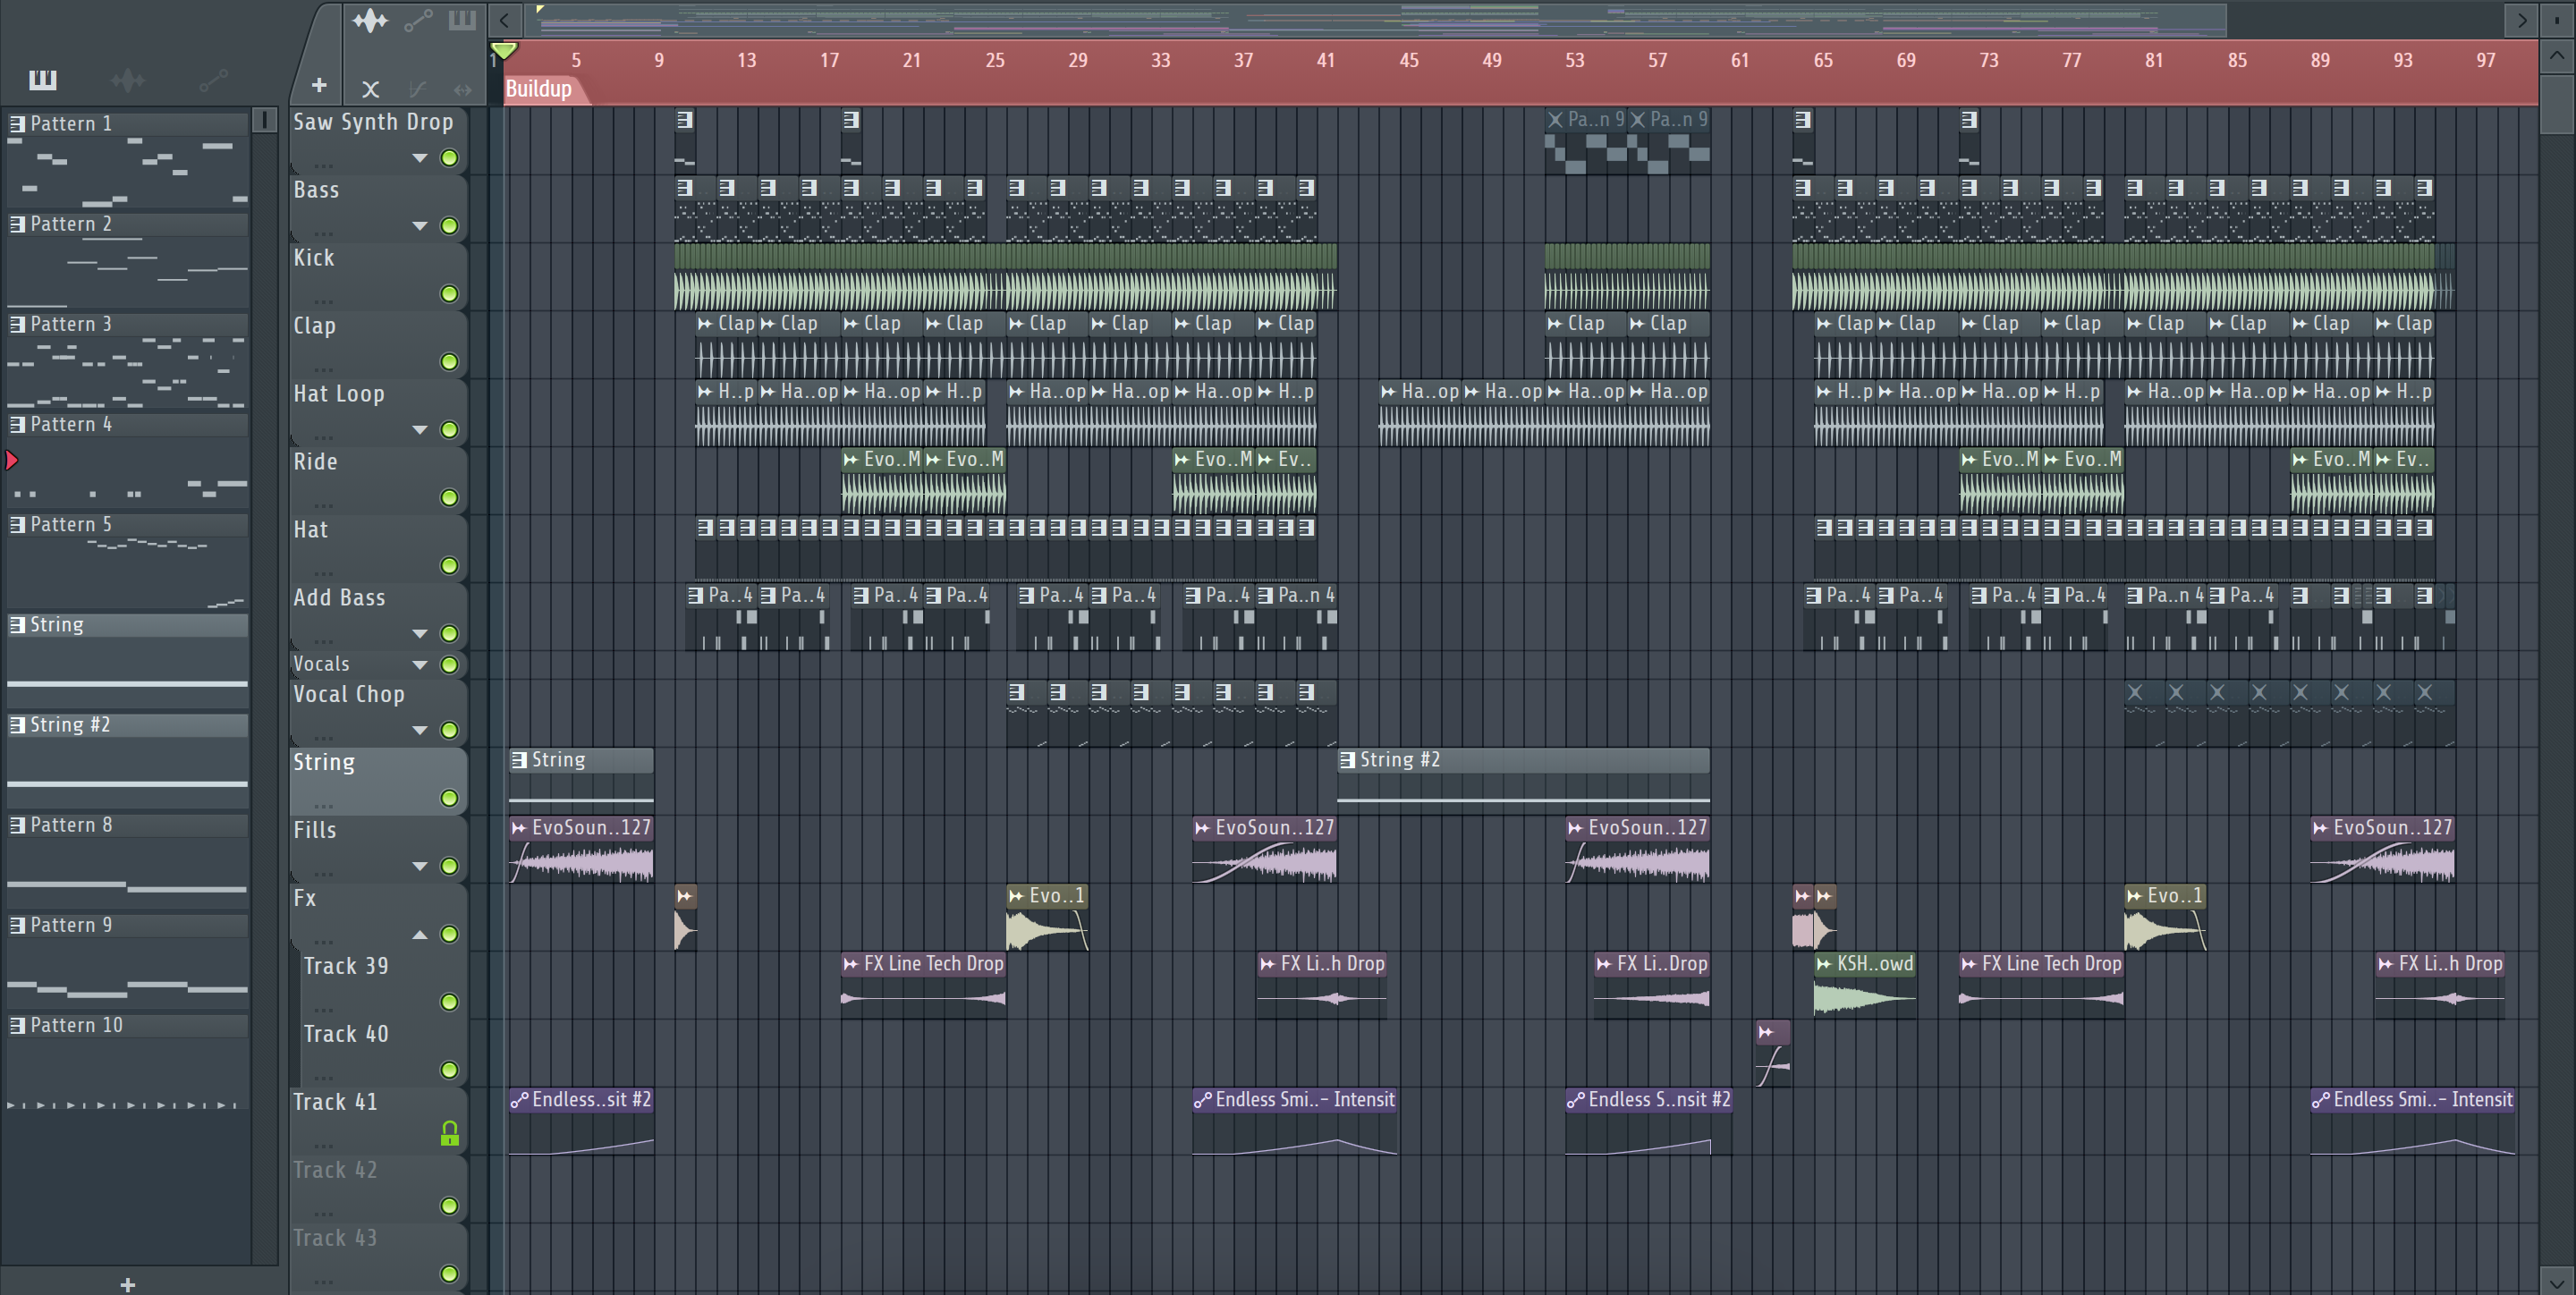This screenshot has height=1295, width=2576.
Task: Collapse the Hat Loop track group arrow
Action: tap(420, 430)
